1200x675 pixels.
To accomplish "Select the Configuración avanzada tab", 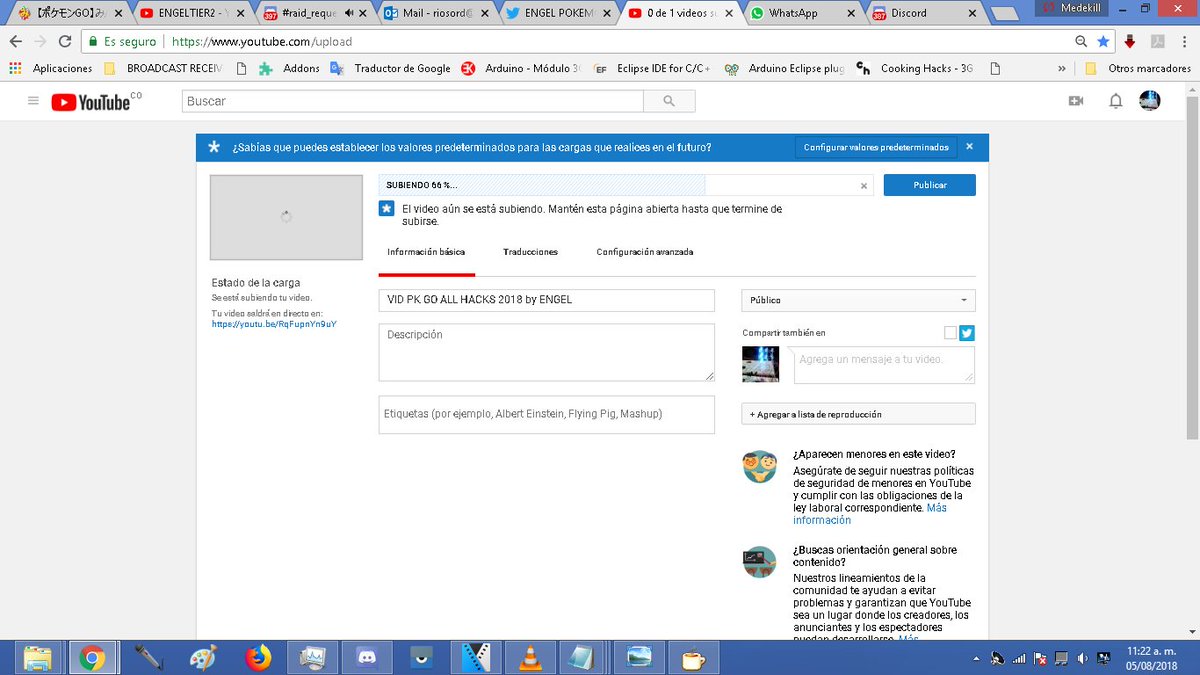I will [x=645, y=252].
